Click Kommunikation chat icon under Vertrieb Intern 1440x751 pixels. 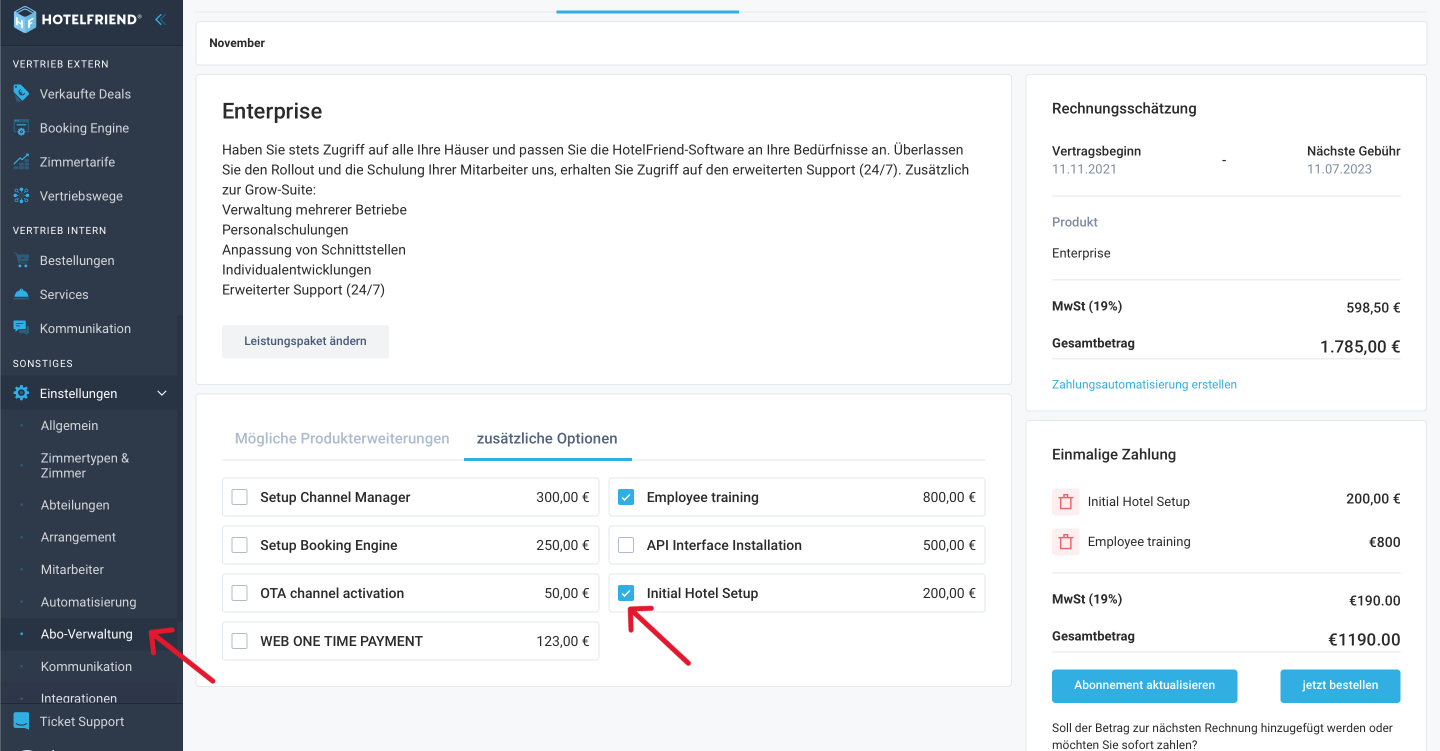point(21,328)
